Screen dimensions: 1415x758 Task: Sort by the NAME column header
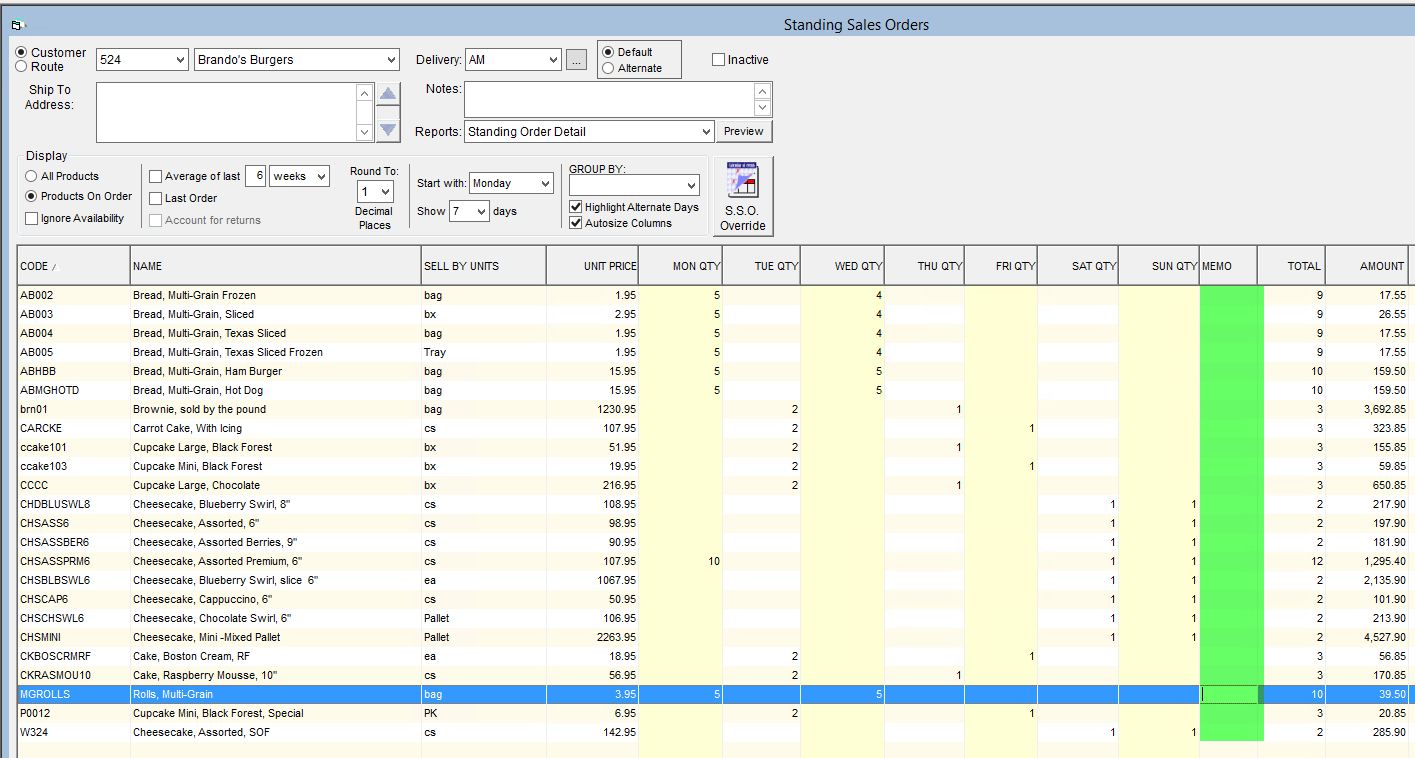coord(276,266)
